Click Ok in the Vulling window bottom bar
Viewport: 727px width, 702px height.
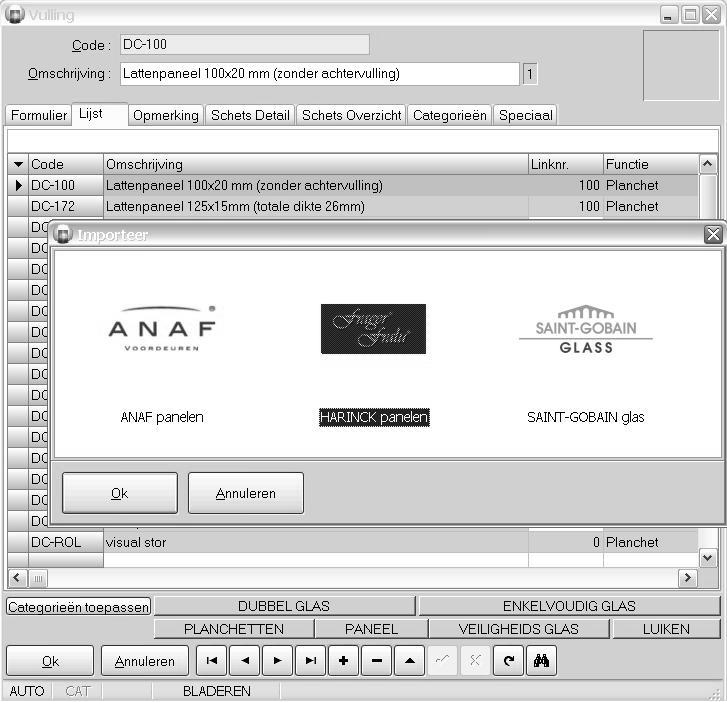pyautogui.click(x=50, y=661)
